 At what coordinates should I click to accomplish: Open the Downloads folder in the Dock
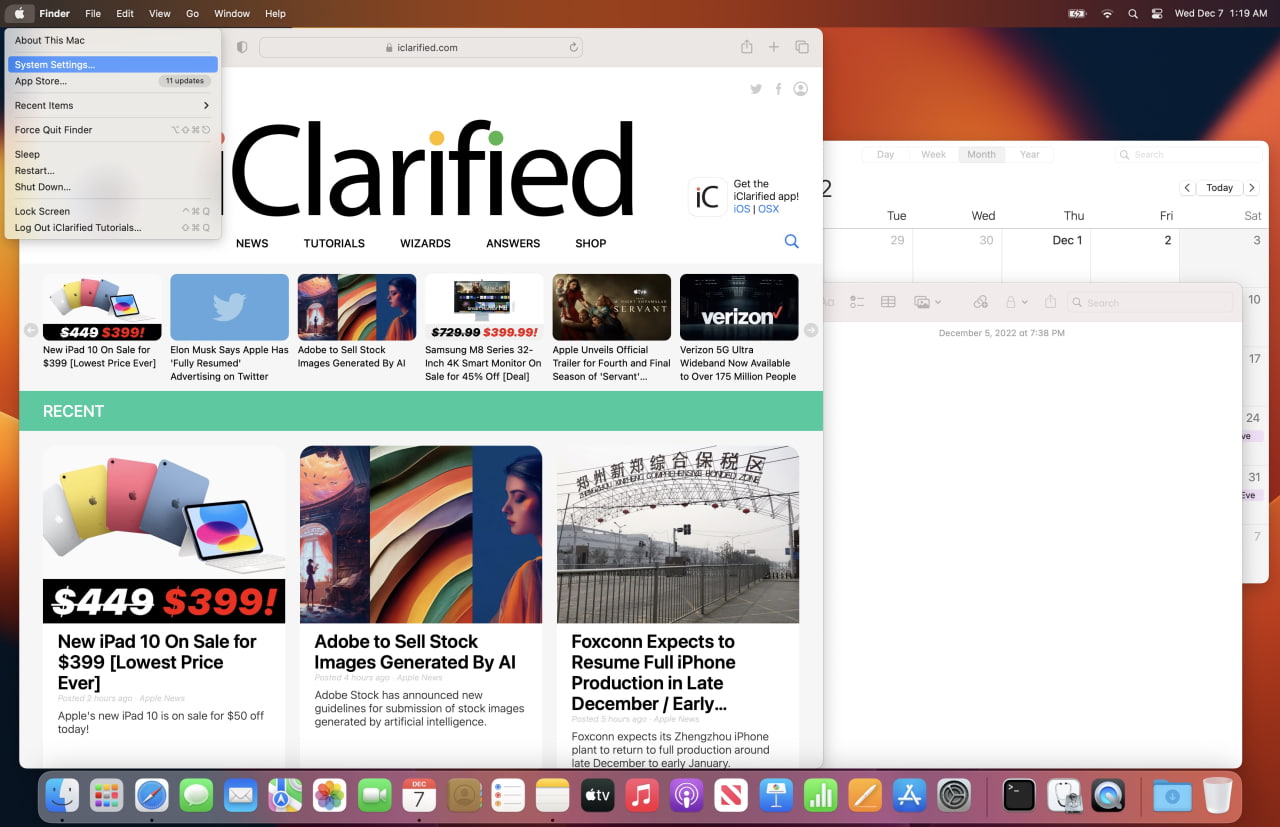(x=1172, y=795)
